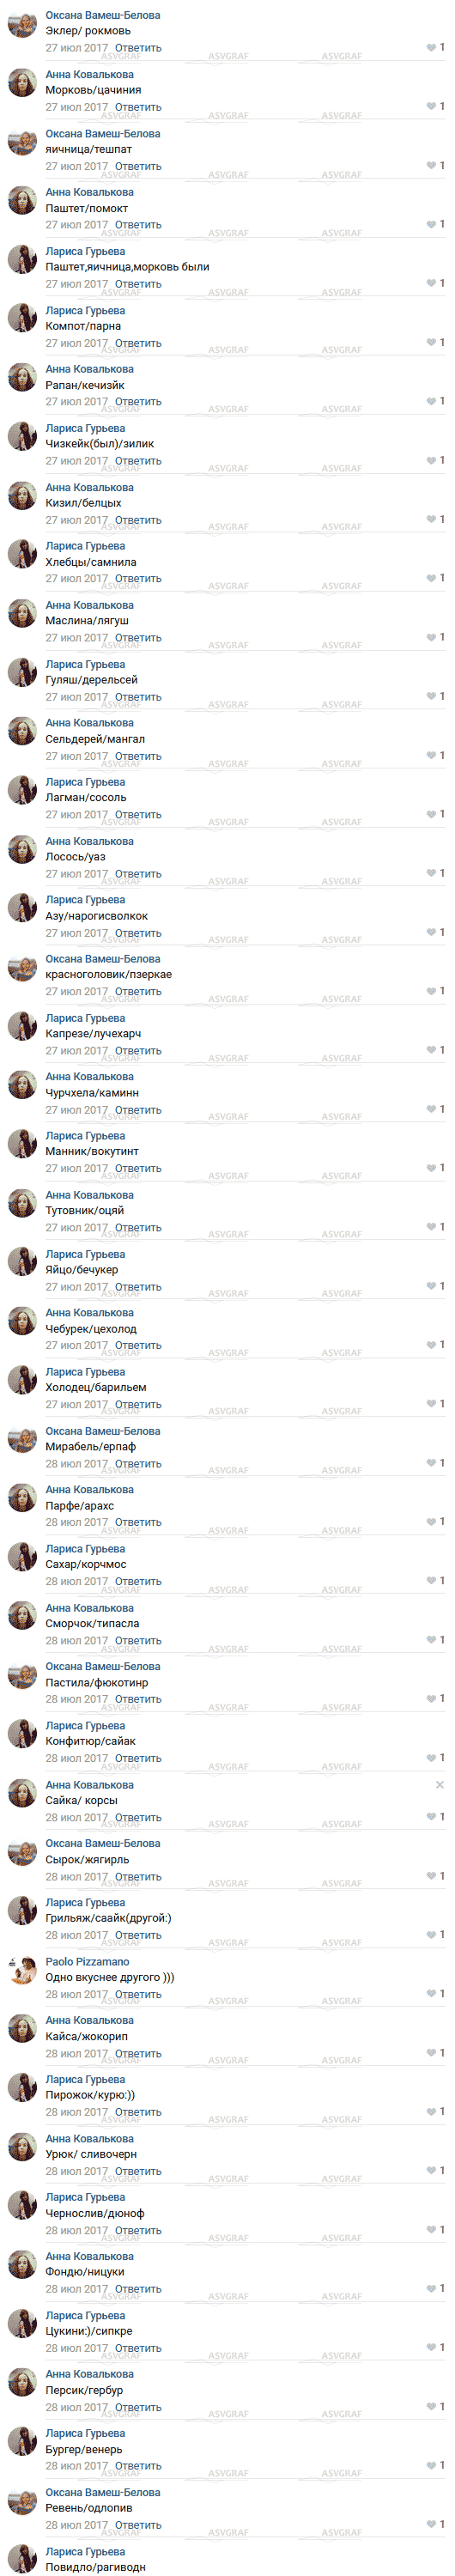Reply to the comment "Гуляш/дерельсей"
This screenshot has height=2576, width=455.
(138, 697)
